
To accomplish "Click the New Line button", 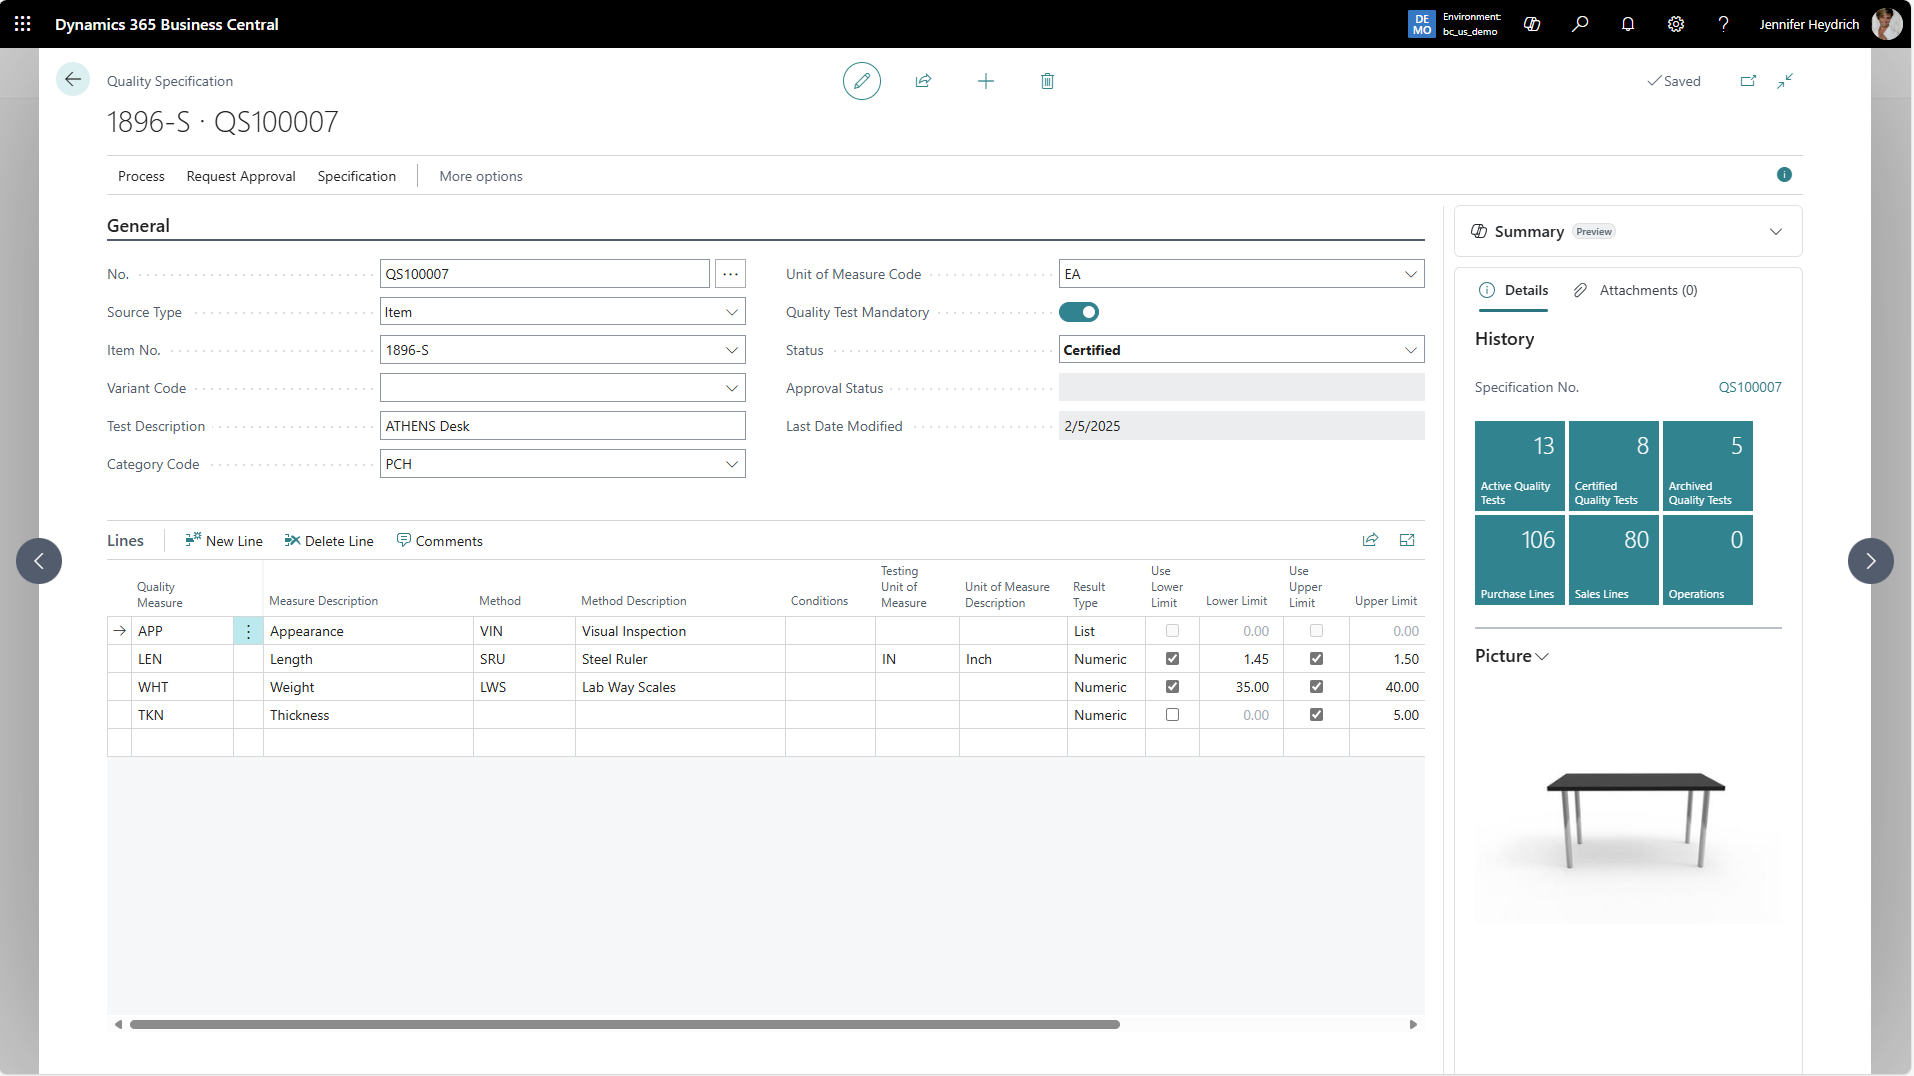I will (x=224, y=541).
